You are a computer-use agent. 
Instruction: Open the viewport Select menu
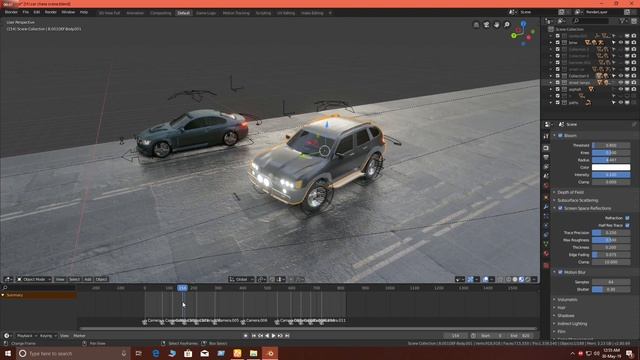[74, 279]
